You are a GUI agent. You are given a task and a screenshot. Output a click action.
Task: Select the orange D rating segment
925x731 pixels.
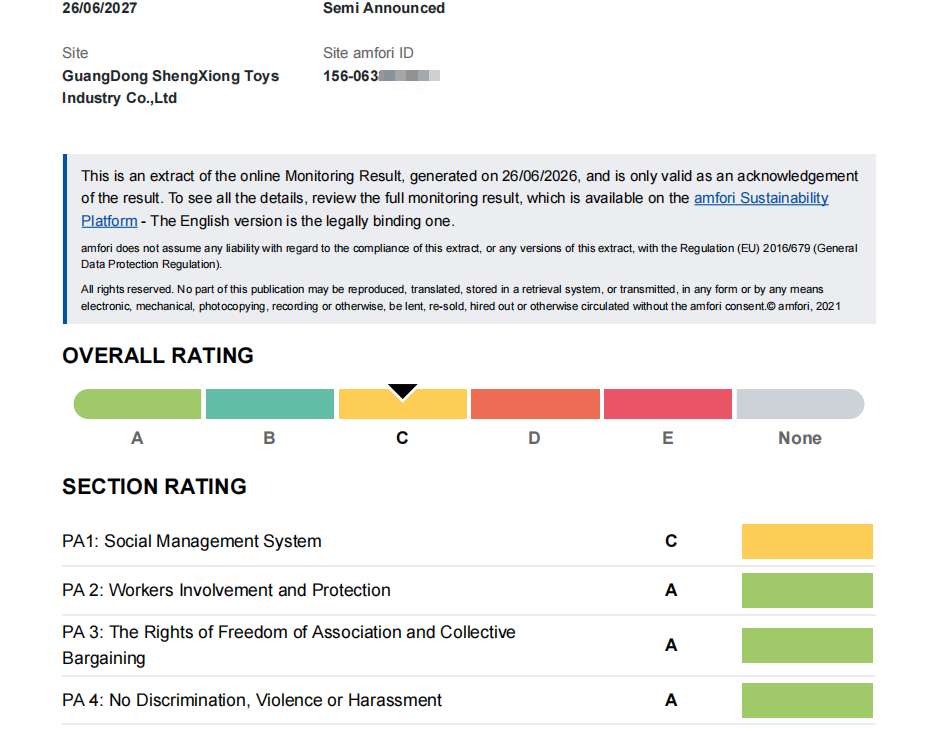pos(535,404)
